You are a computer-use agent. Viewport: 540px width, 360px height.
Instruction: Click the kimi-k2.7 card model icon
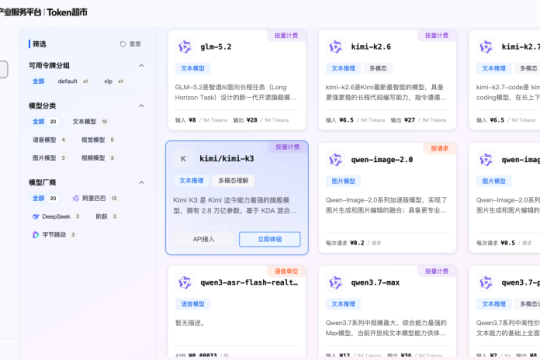pos(486,47)
